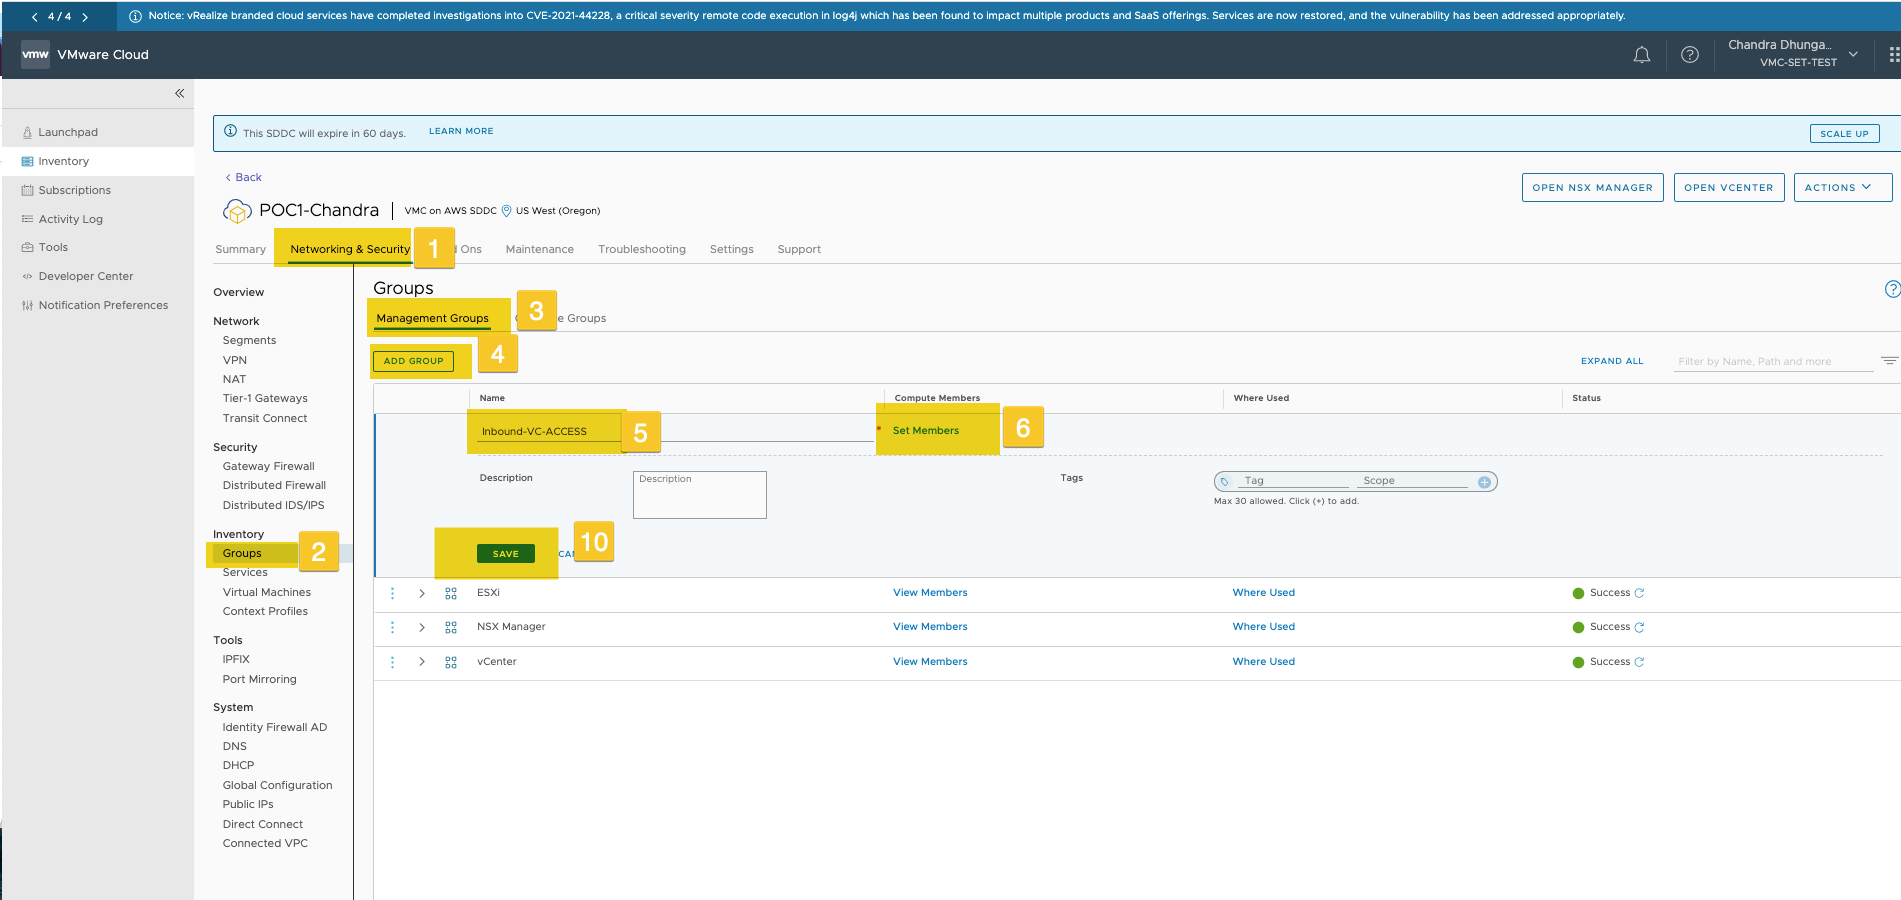Viewport: 1901px width, 900px height.
Task: Refresh vCenter Success status
Action: pos(1639,662)
